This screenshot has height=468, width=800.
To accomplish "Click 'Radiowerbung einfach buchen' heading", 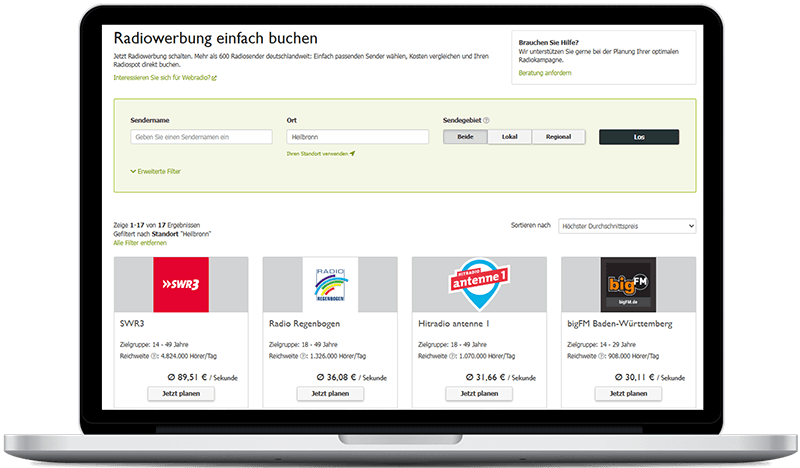I will click(x=215, y=38).
